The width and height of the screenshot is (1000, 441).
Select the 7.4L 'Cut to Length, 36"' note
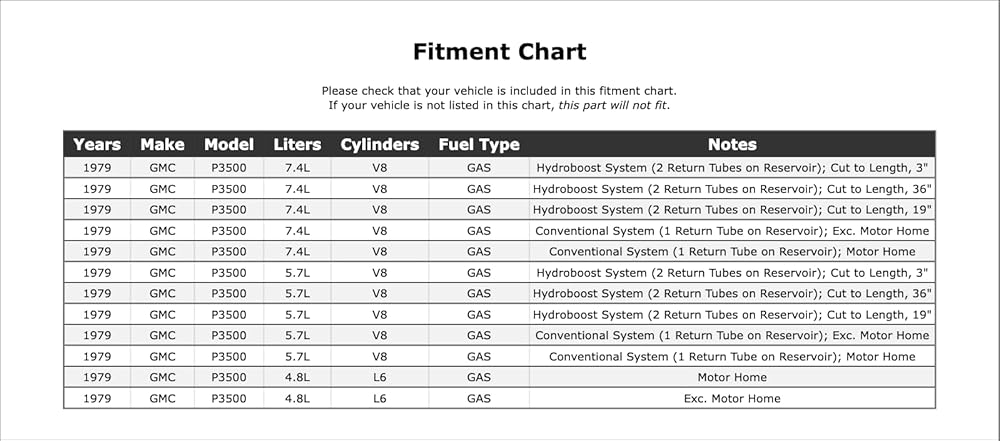(732, 189)
